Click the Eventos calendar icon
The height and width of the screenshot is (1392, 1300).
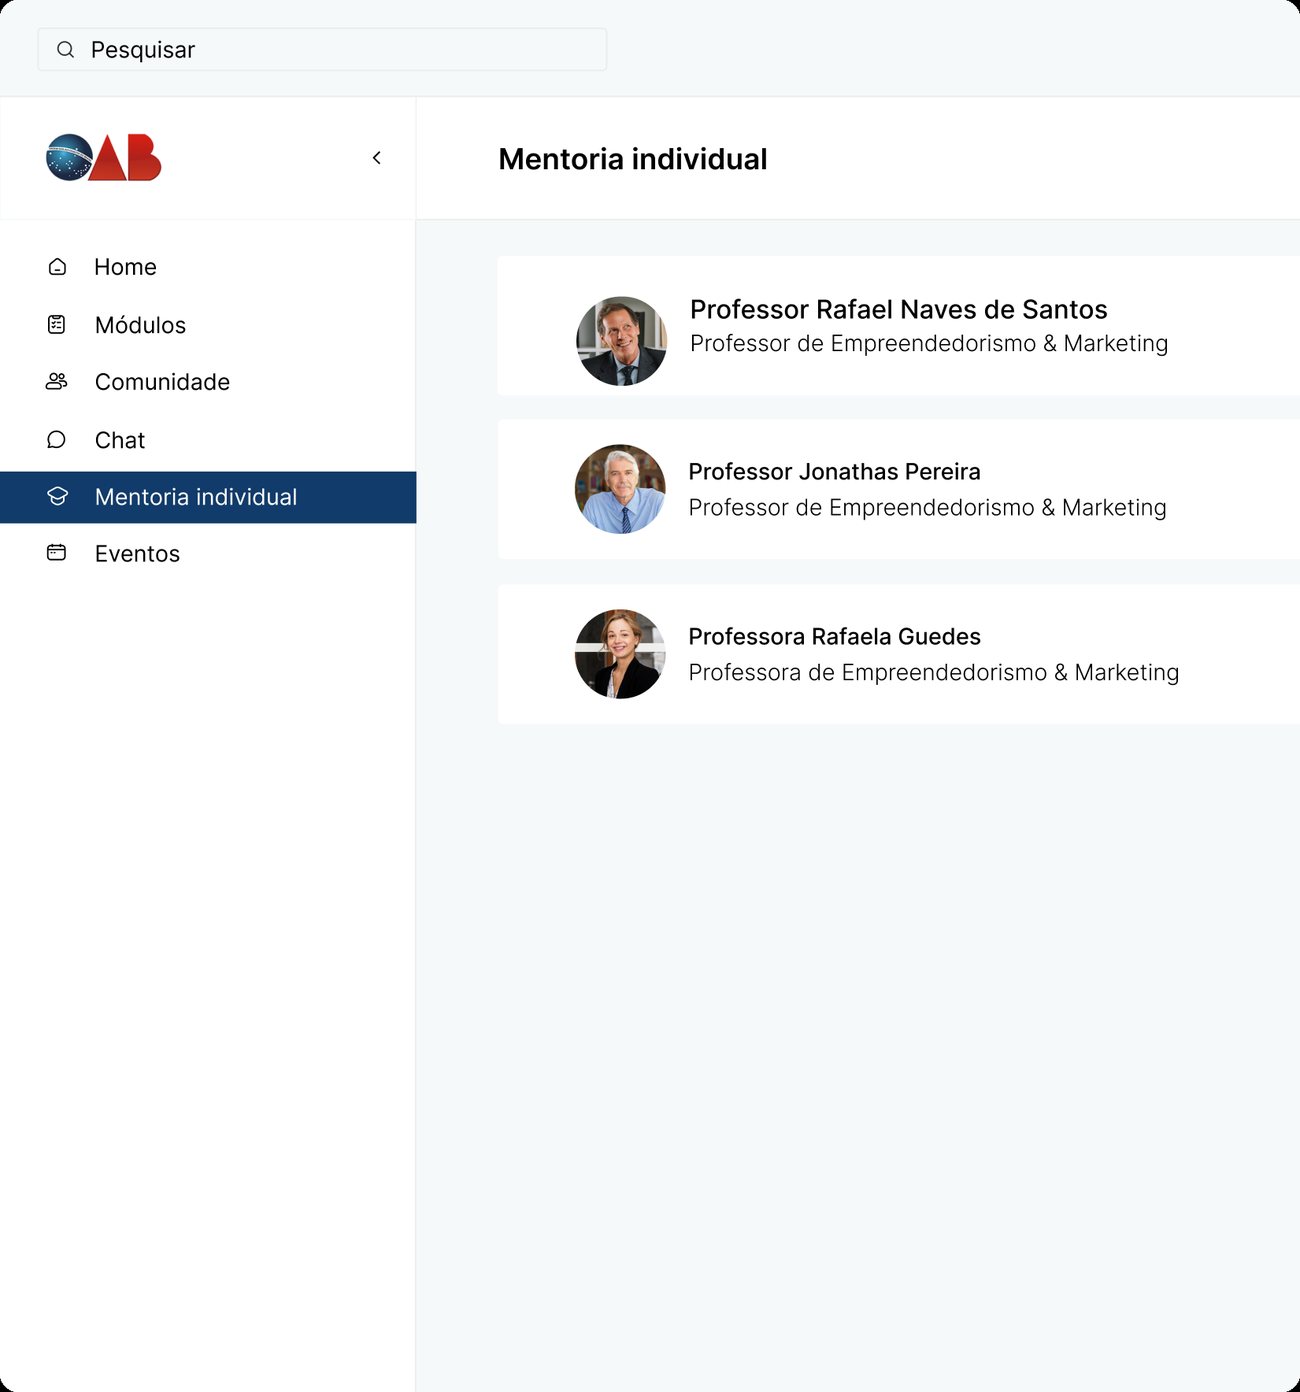[57, 553]
